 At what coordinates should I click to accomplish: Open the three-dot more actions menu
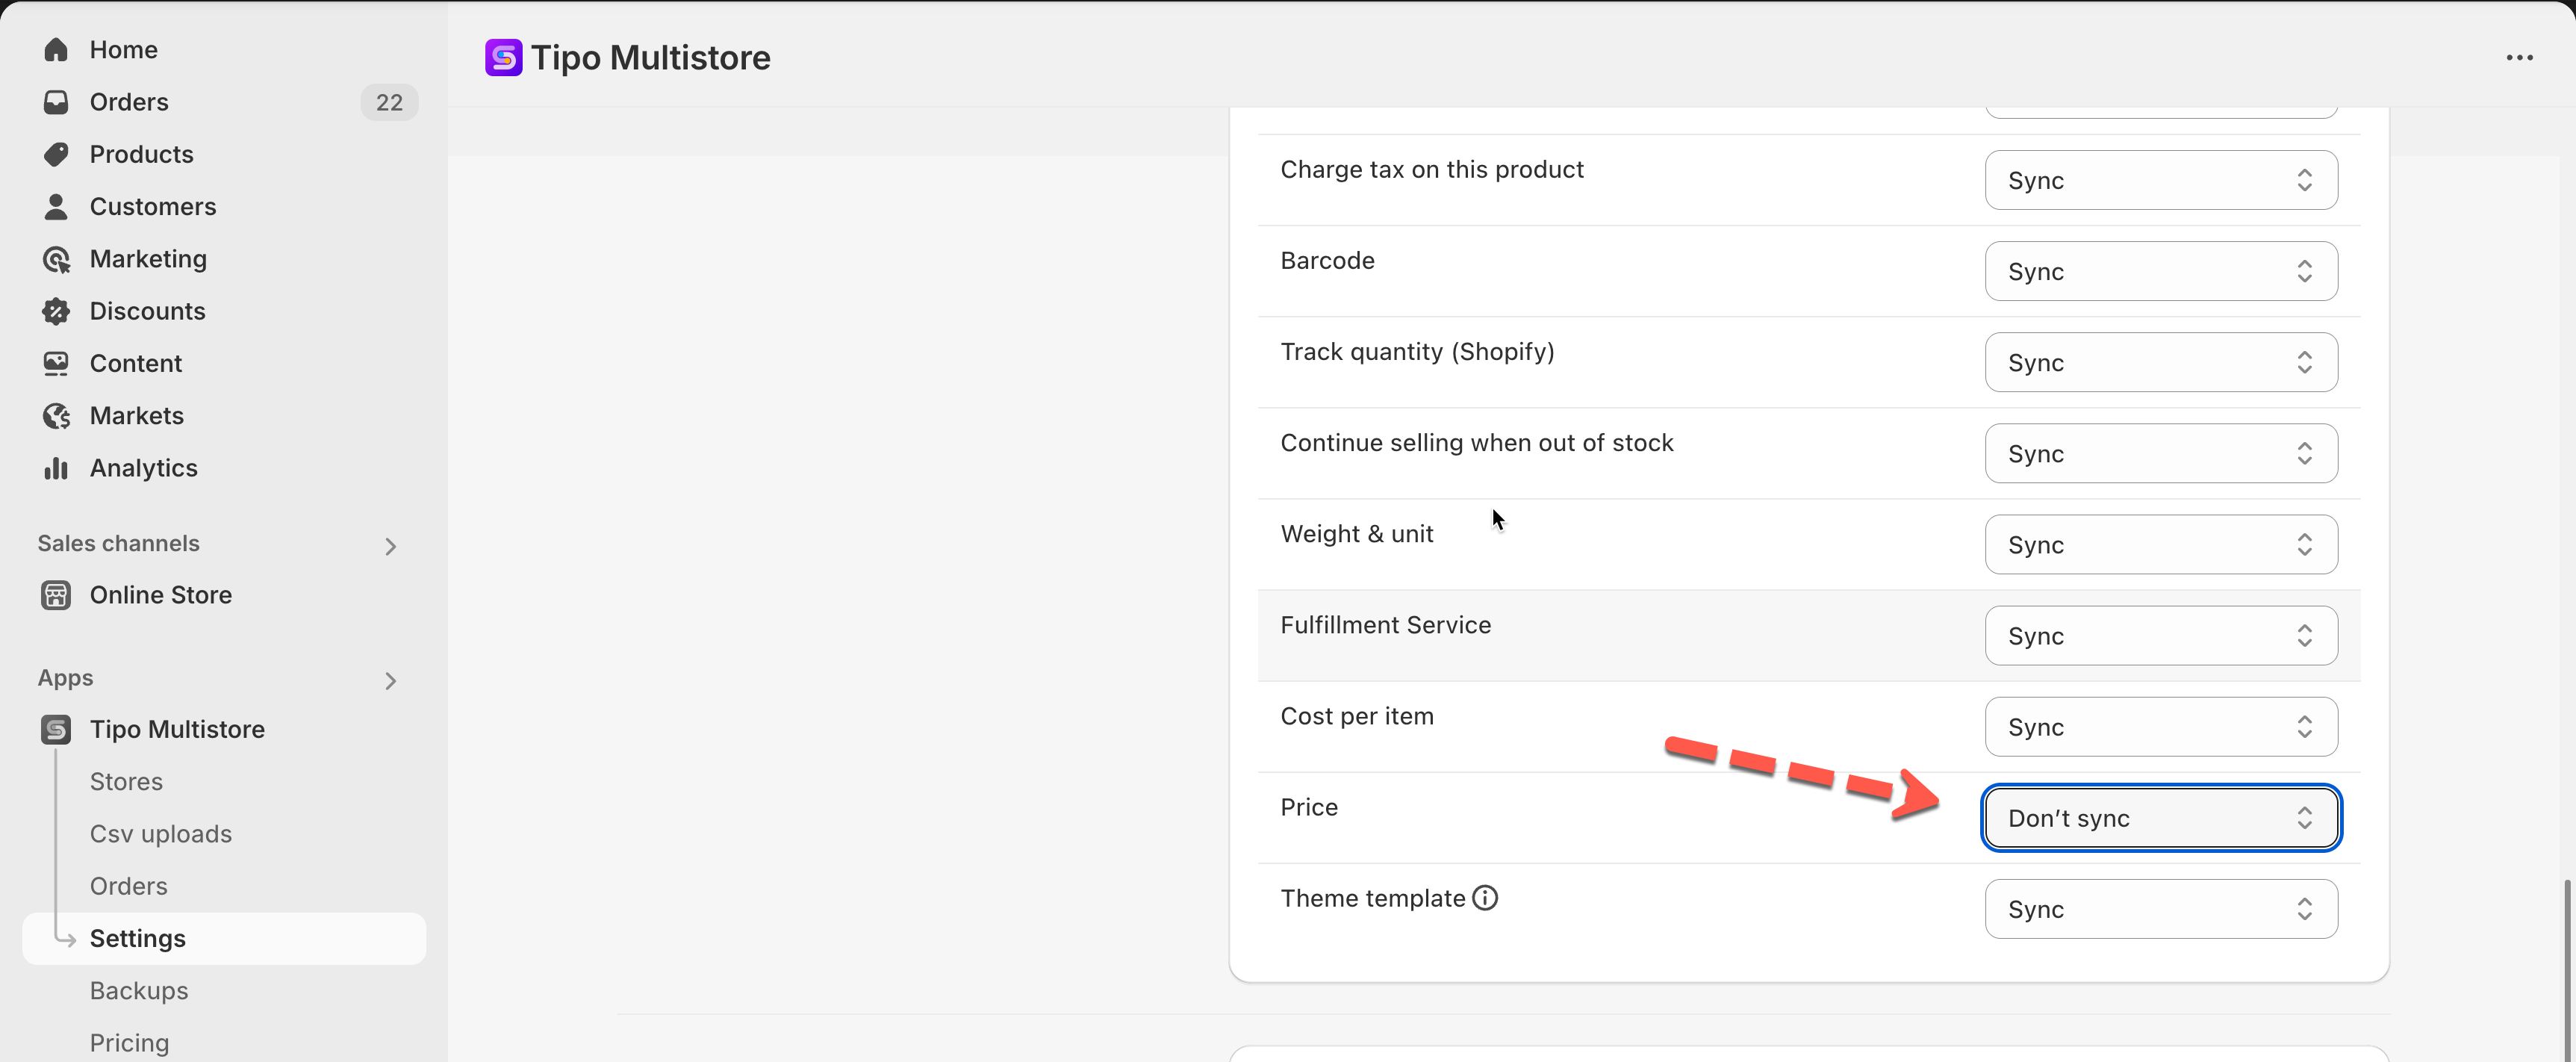[2519, 58]
